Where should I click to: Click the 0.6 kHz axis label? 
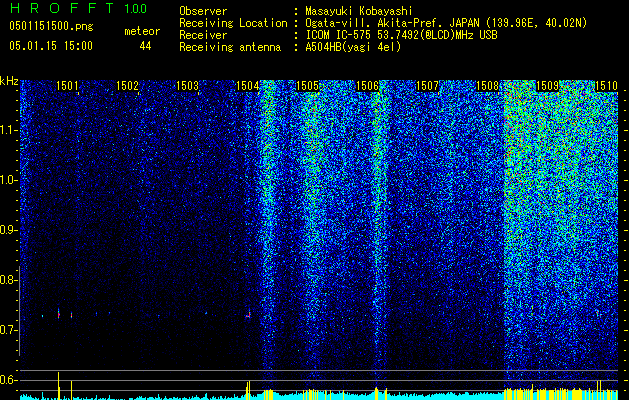click(8, 380)
